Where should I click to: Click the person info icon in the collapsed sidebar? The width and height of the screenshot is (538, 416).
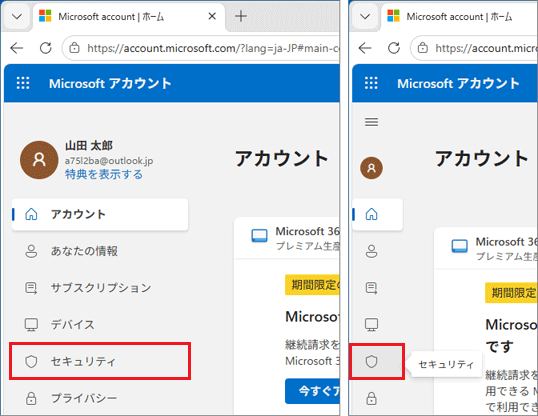371,251
